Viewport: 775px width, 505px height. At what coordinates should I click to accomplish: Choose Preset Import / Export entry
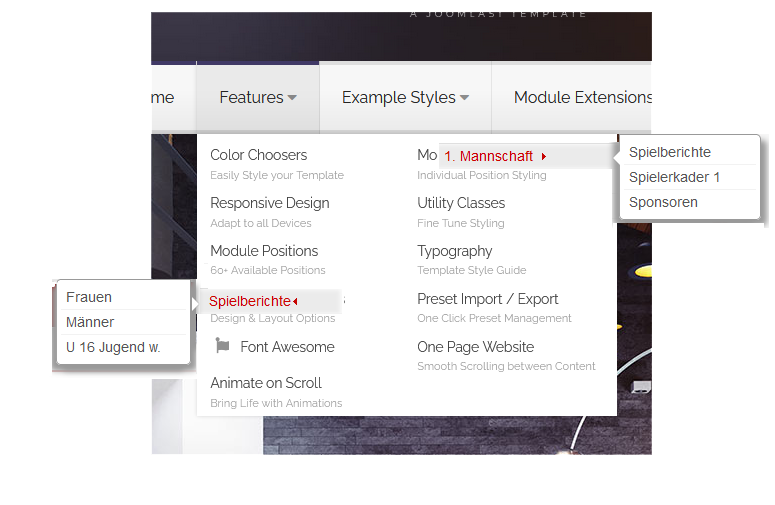(487, 299)
